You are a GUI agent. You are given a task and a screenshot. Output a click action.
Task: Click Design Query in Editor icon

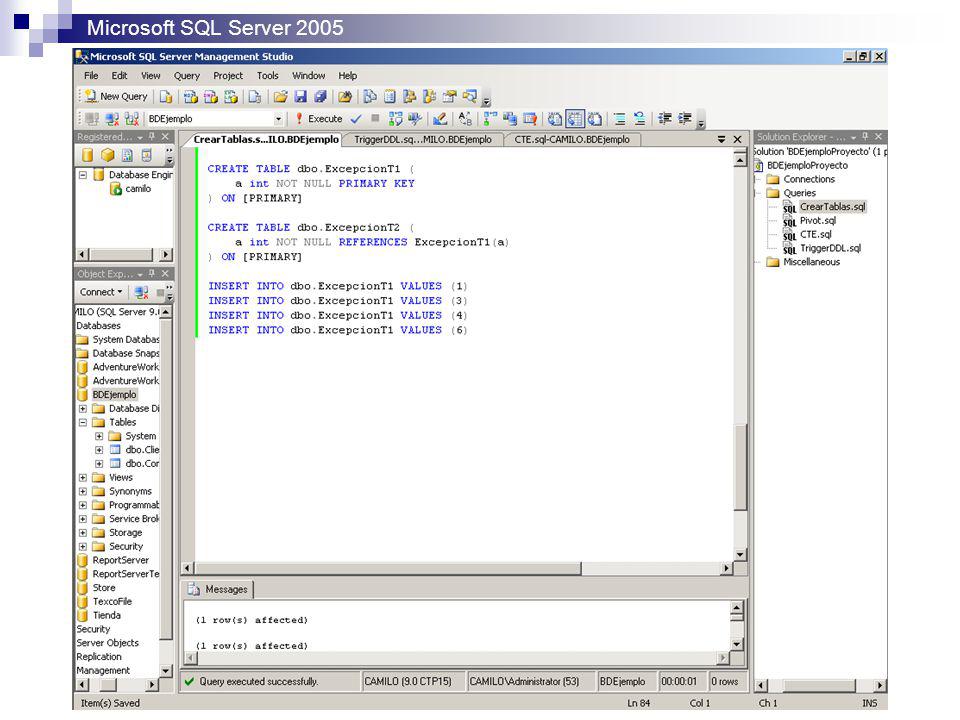coord(440,119)
